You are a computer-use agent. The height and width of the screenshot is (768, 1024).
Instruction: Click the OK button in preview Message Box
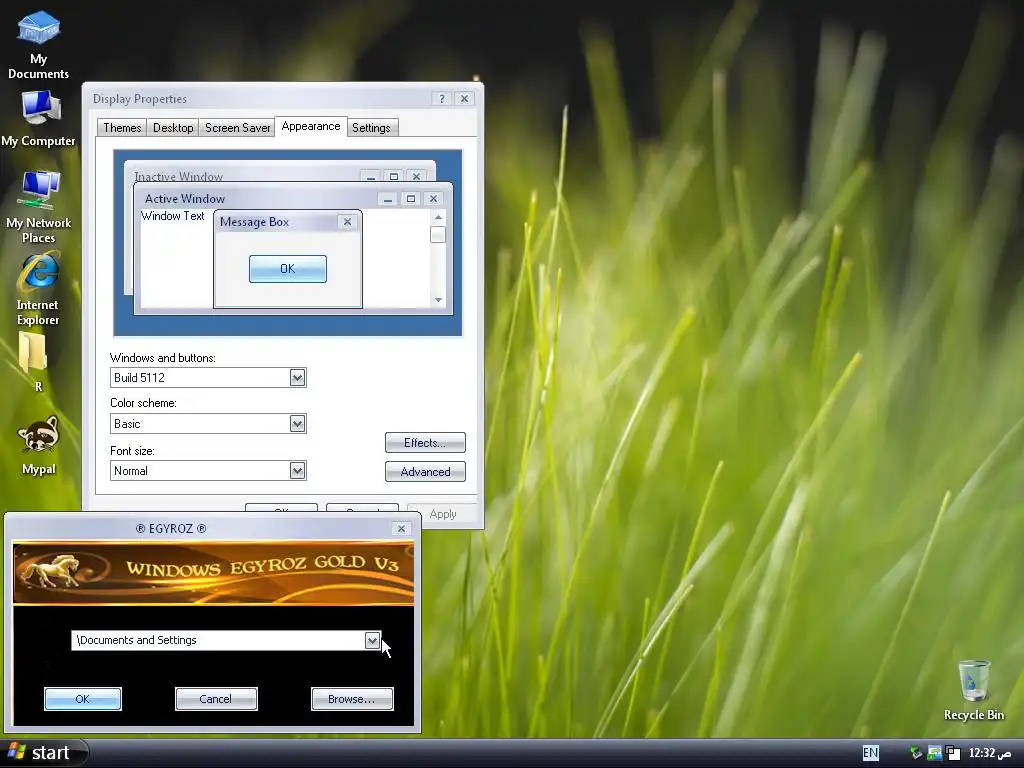click(x=288, y=269)
